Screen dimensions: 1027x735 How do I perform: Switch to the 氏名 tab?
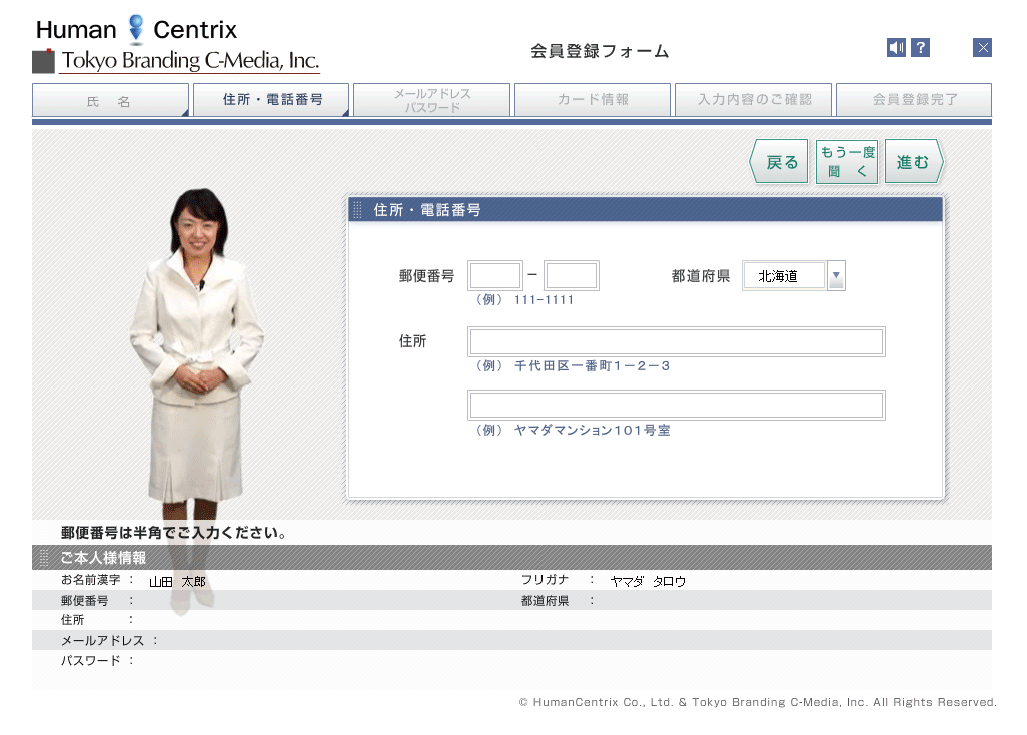(110, 100)
